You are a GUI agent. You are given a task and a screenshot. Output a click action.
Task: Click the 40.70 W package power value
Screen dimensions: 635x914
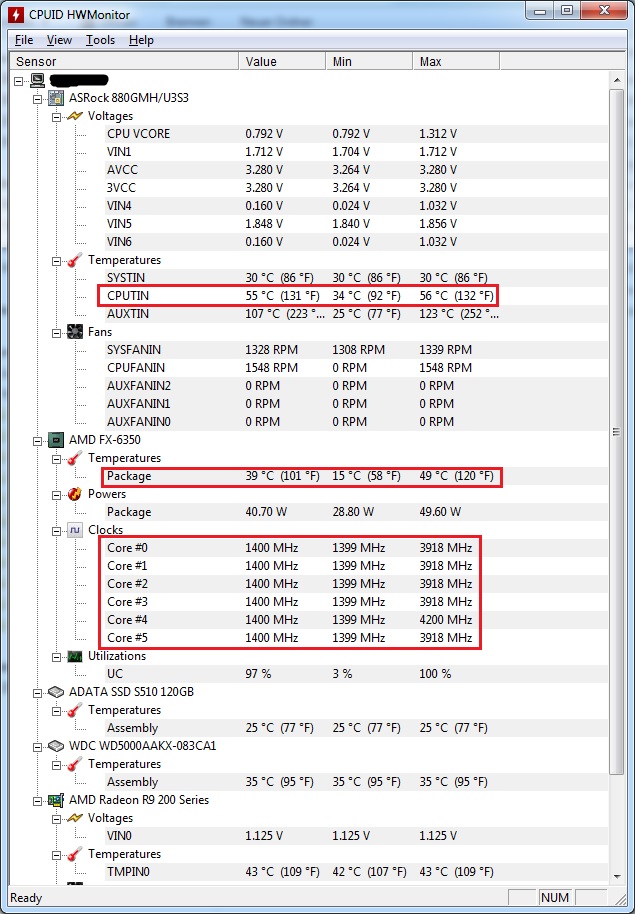point(266,512)
